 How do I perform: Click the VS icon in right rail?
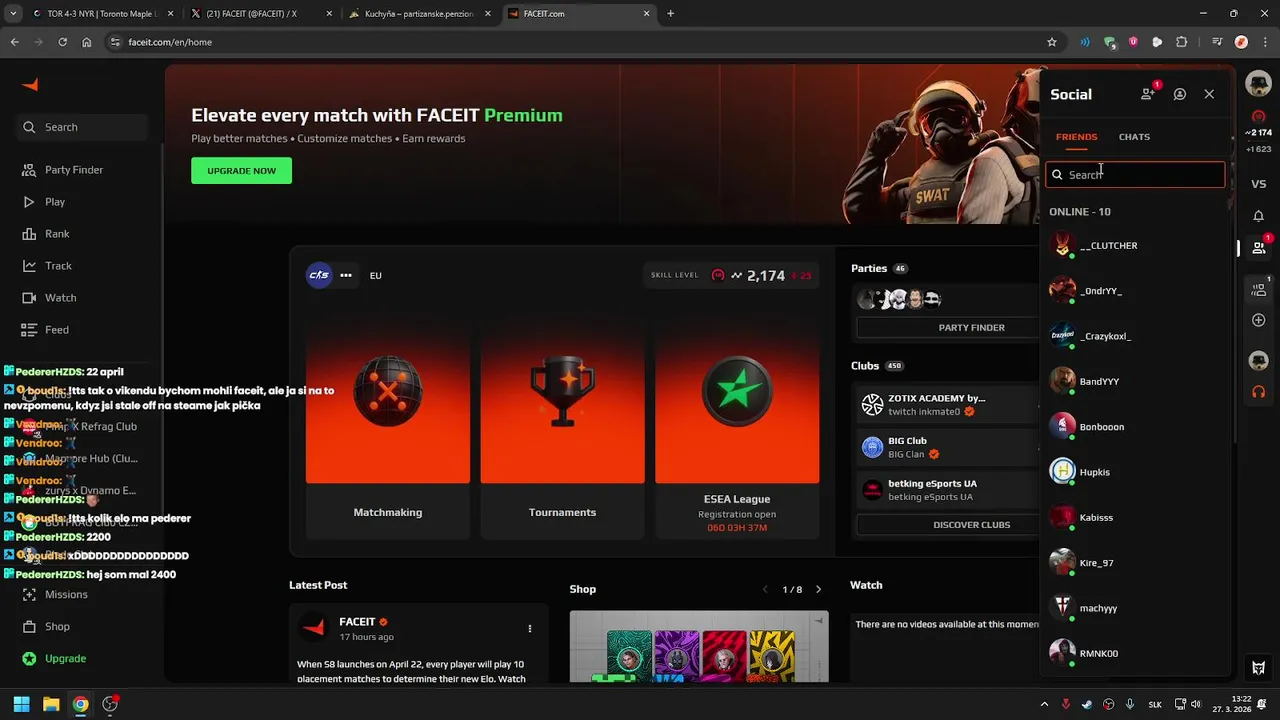pyautogui.click(x=1258, y=184)
